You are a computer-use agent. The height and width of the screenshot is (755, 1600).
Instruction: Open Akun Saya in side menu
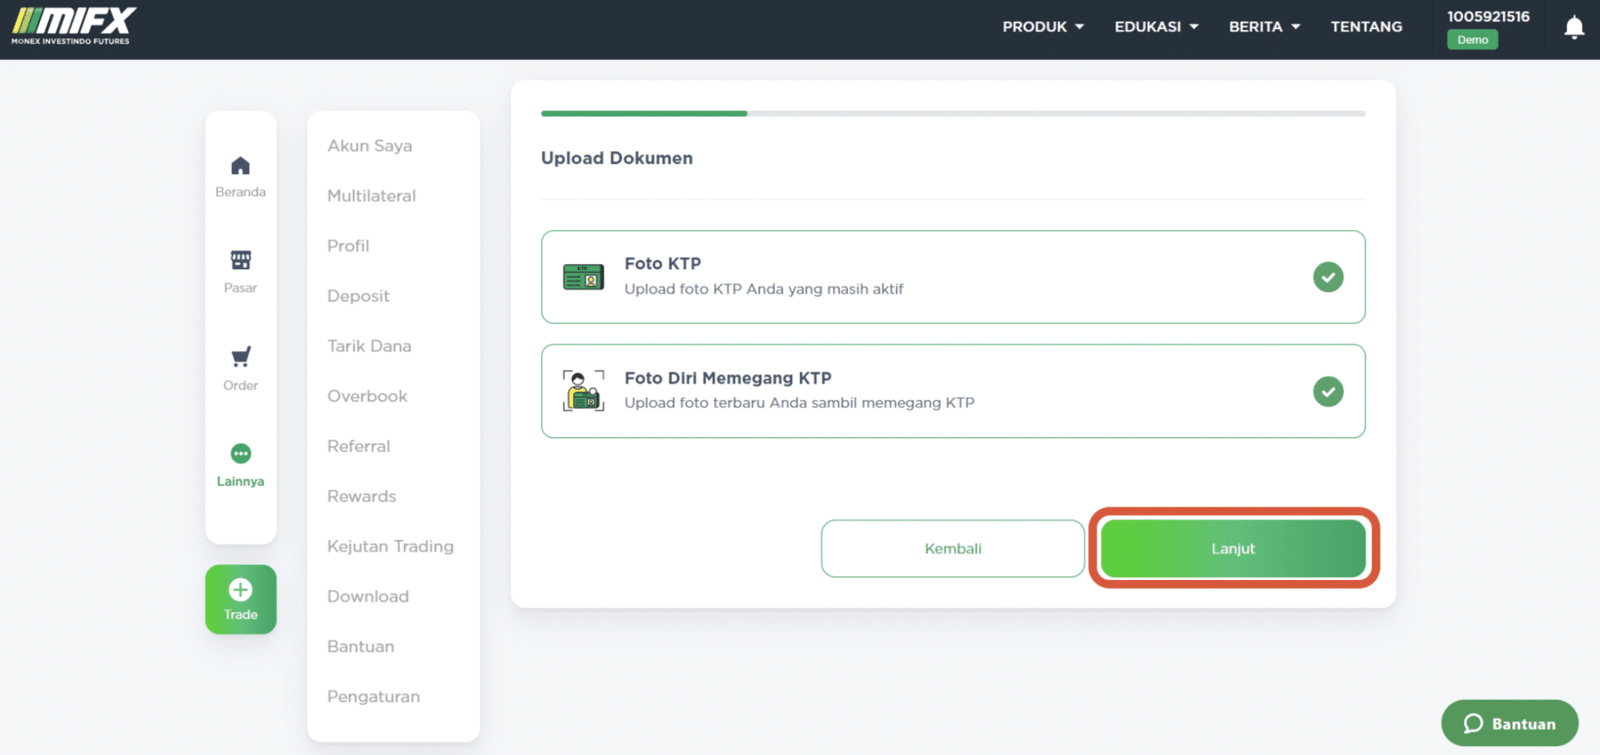370,146
